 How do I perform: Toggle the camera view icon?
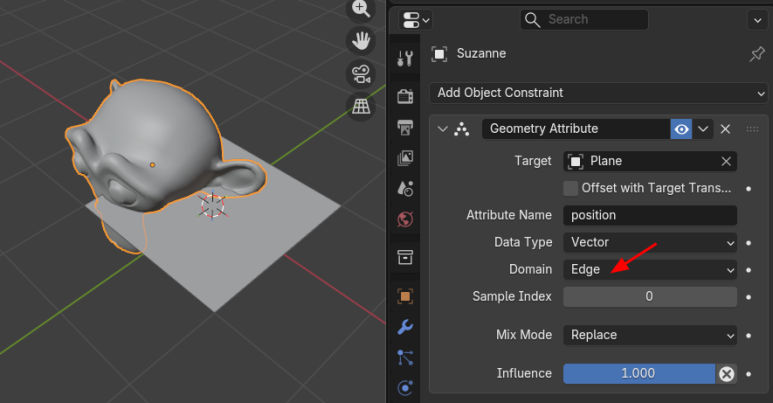coord(361,74)
